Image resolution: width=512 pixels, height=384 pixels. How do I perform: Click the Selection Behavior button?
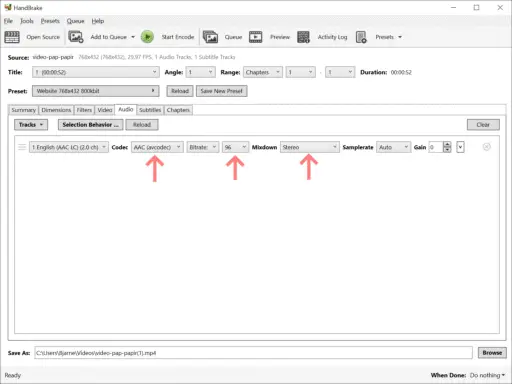click(x=90, y=125)
